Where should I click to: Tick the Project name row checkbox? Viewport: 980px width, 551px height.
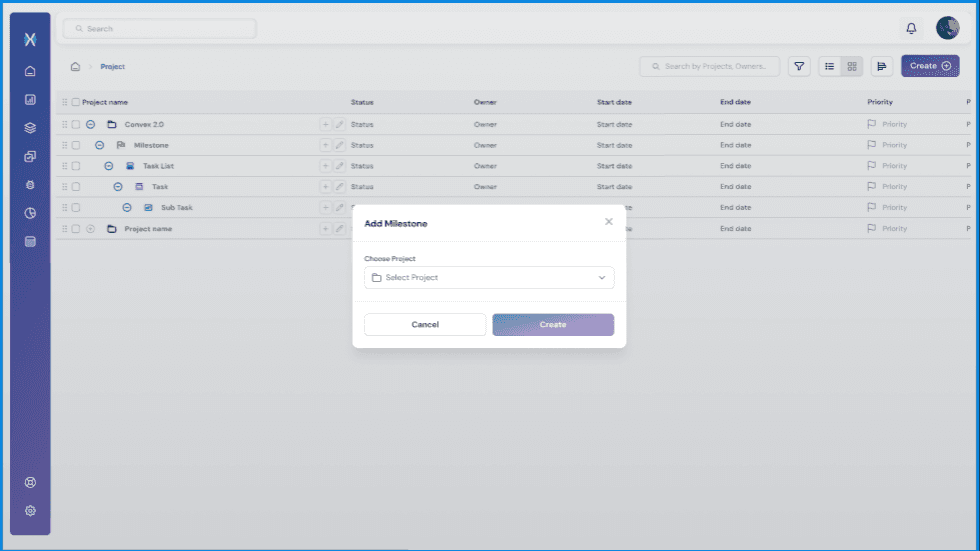76,229
